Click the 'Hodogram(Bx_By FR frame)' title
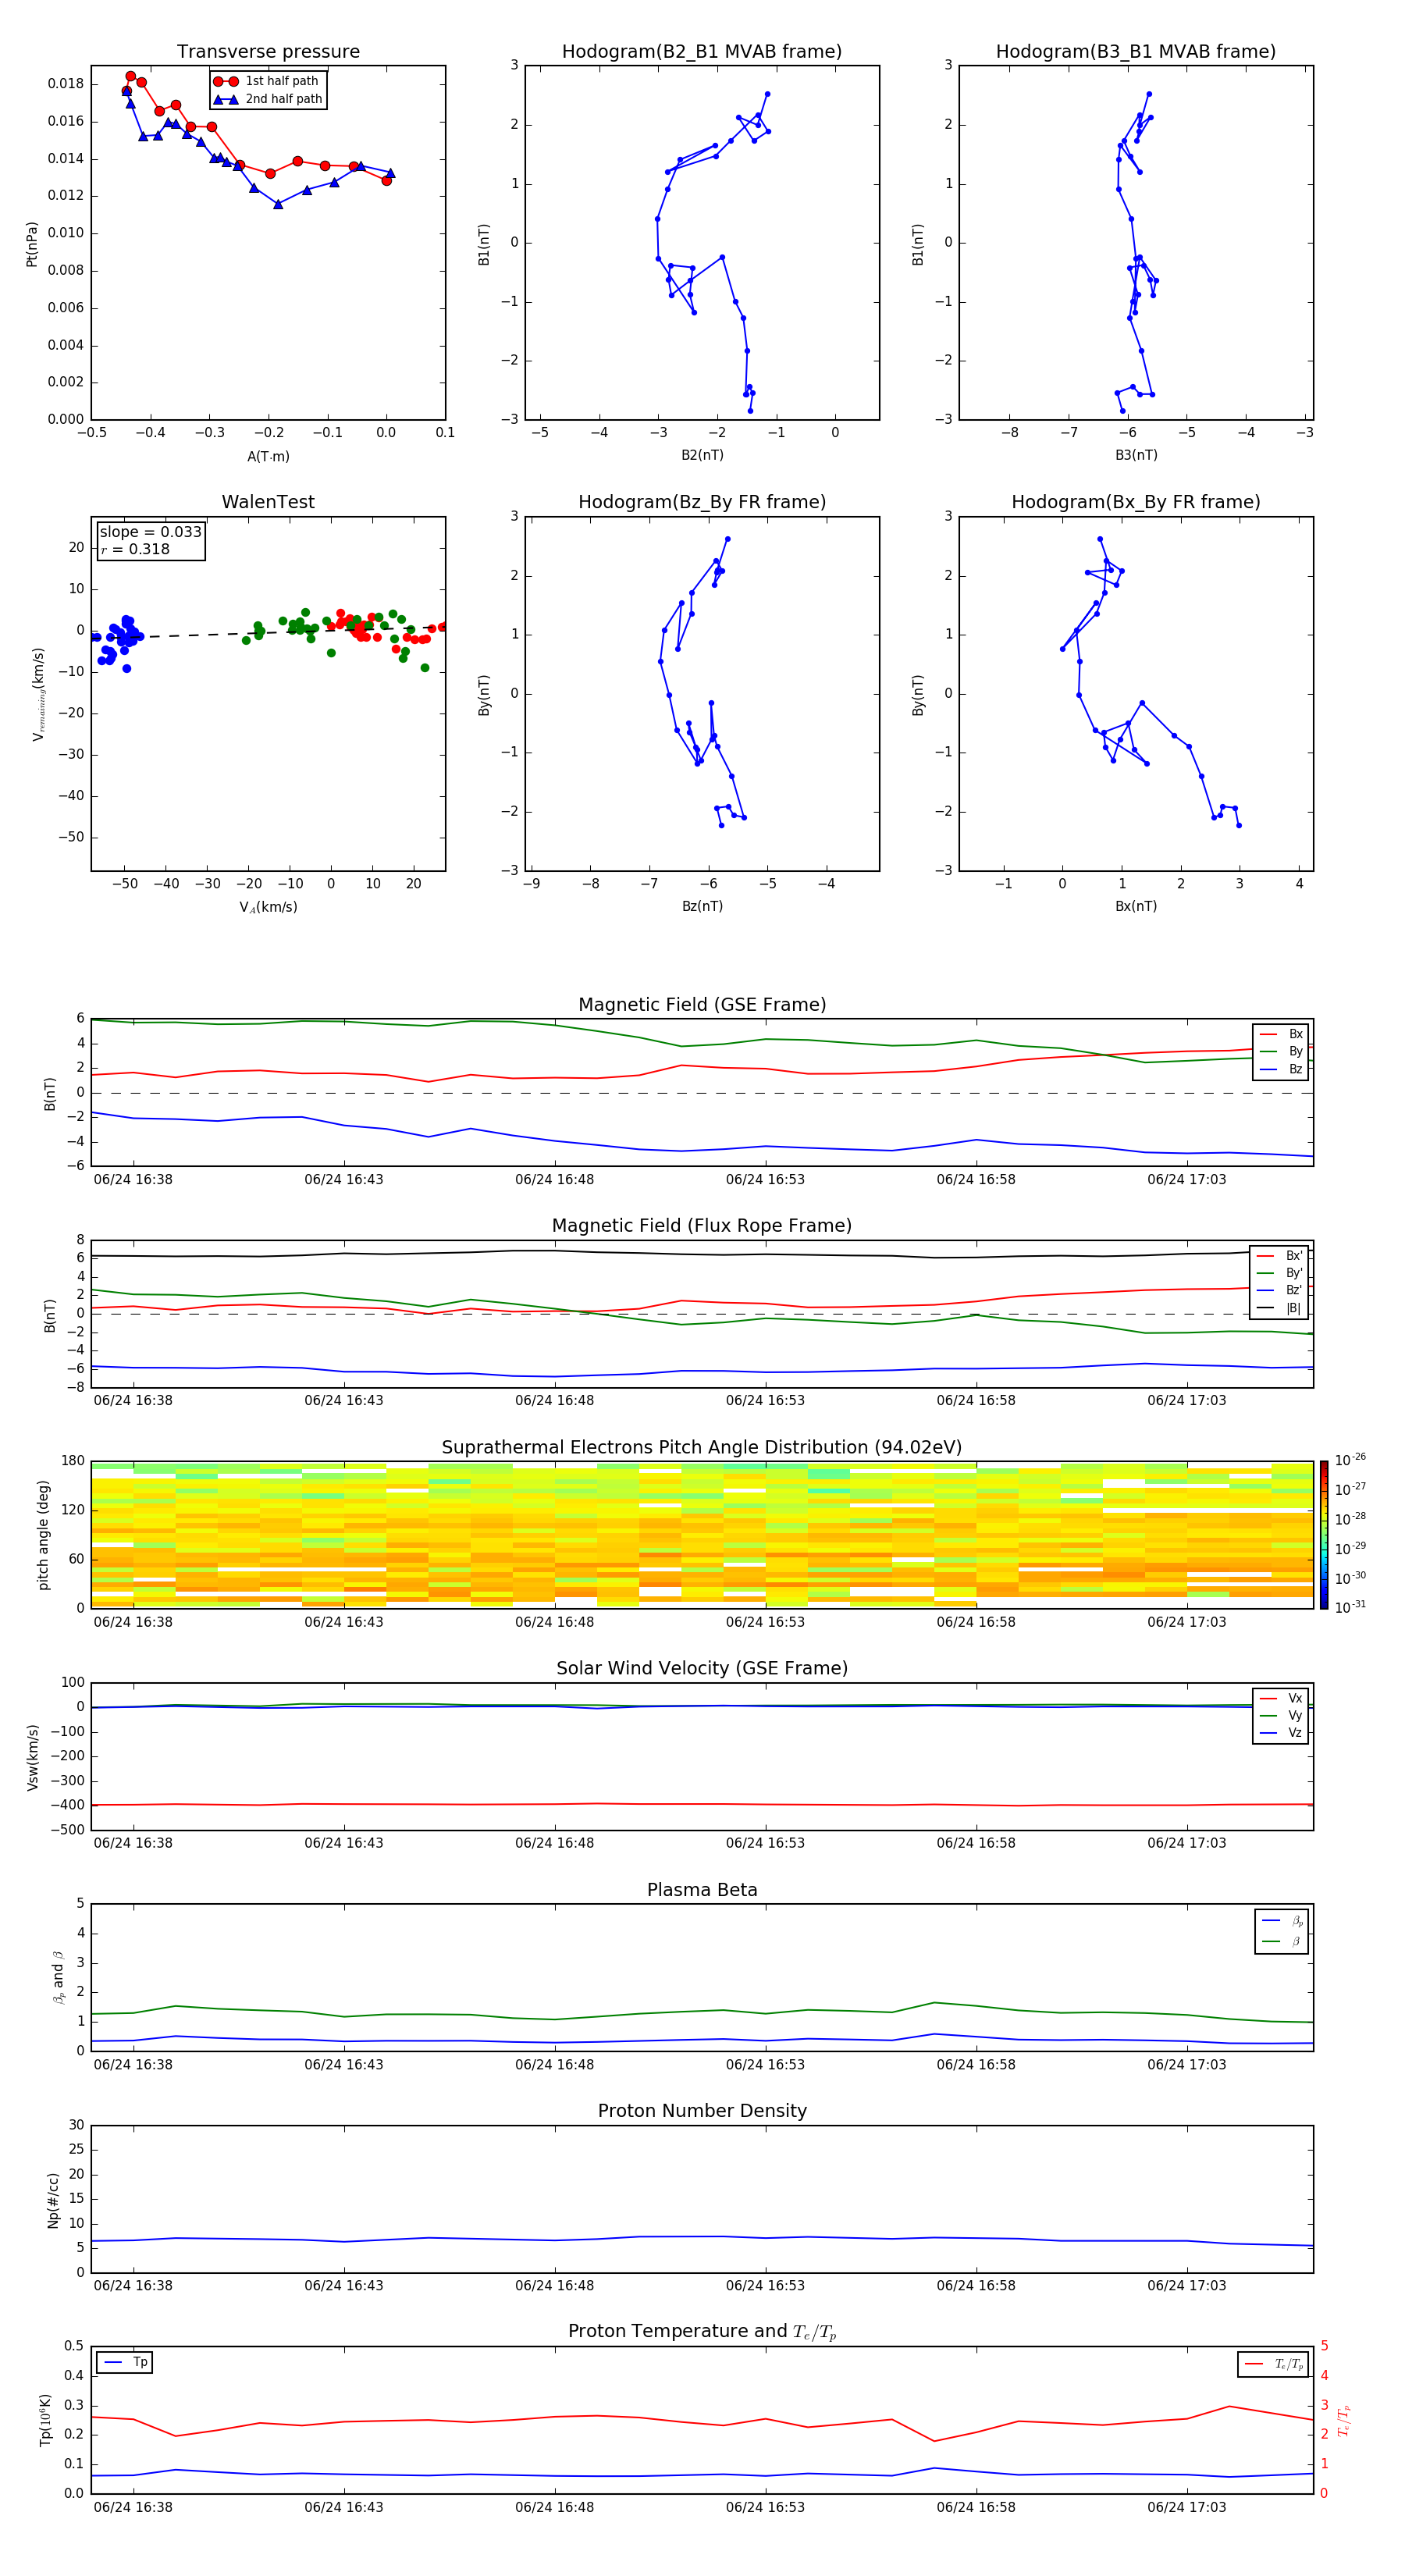Screen dimensions: 1405x2576 tap(1136, 502)
